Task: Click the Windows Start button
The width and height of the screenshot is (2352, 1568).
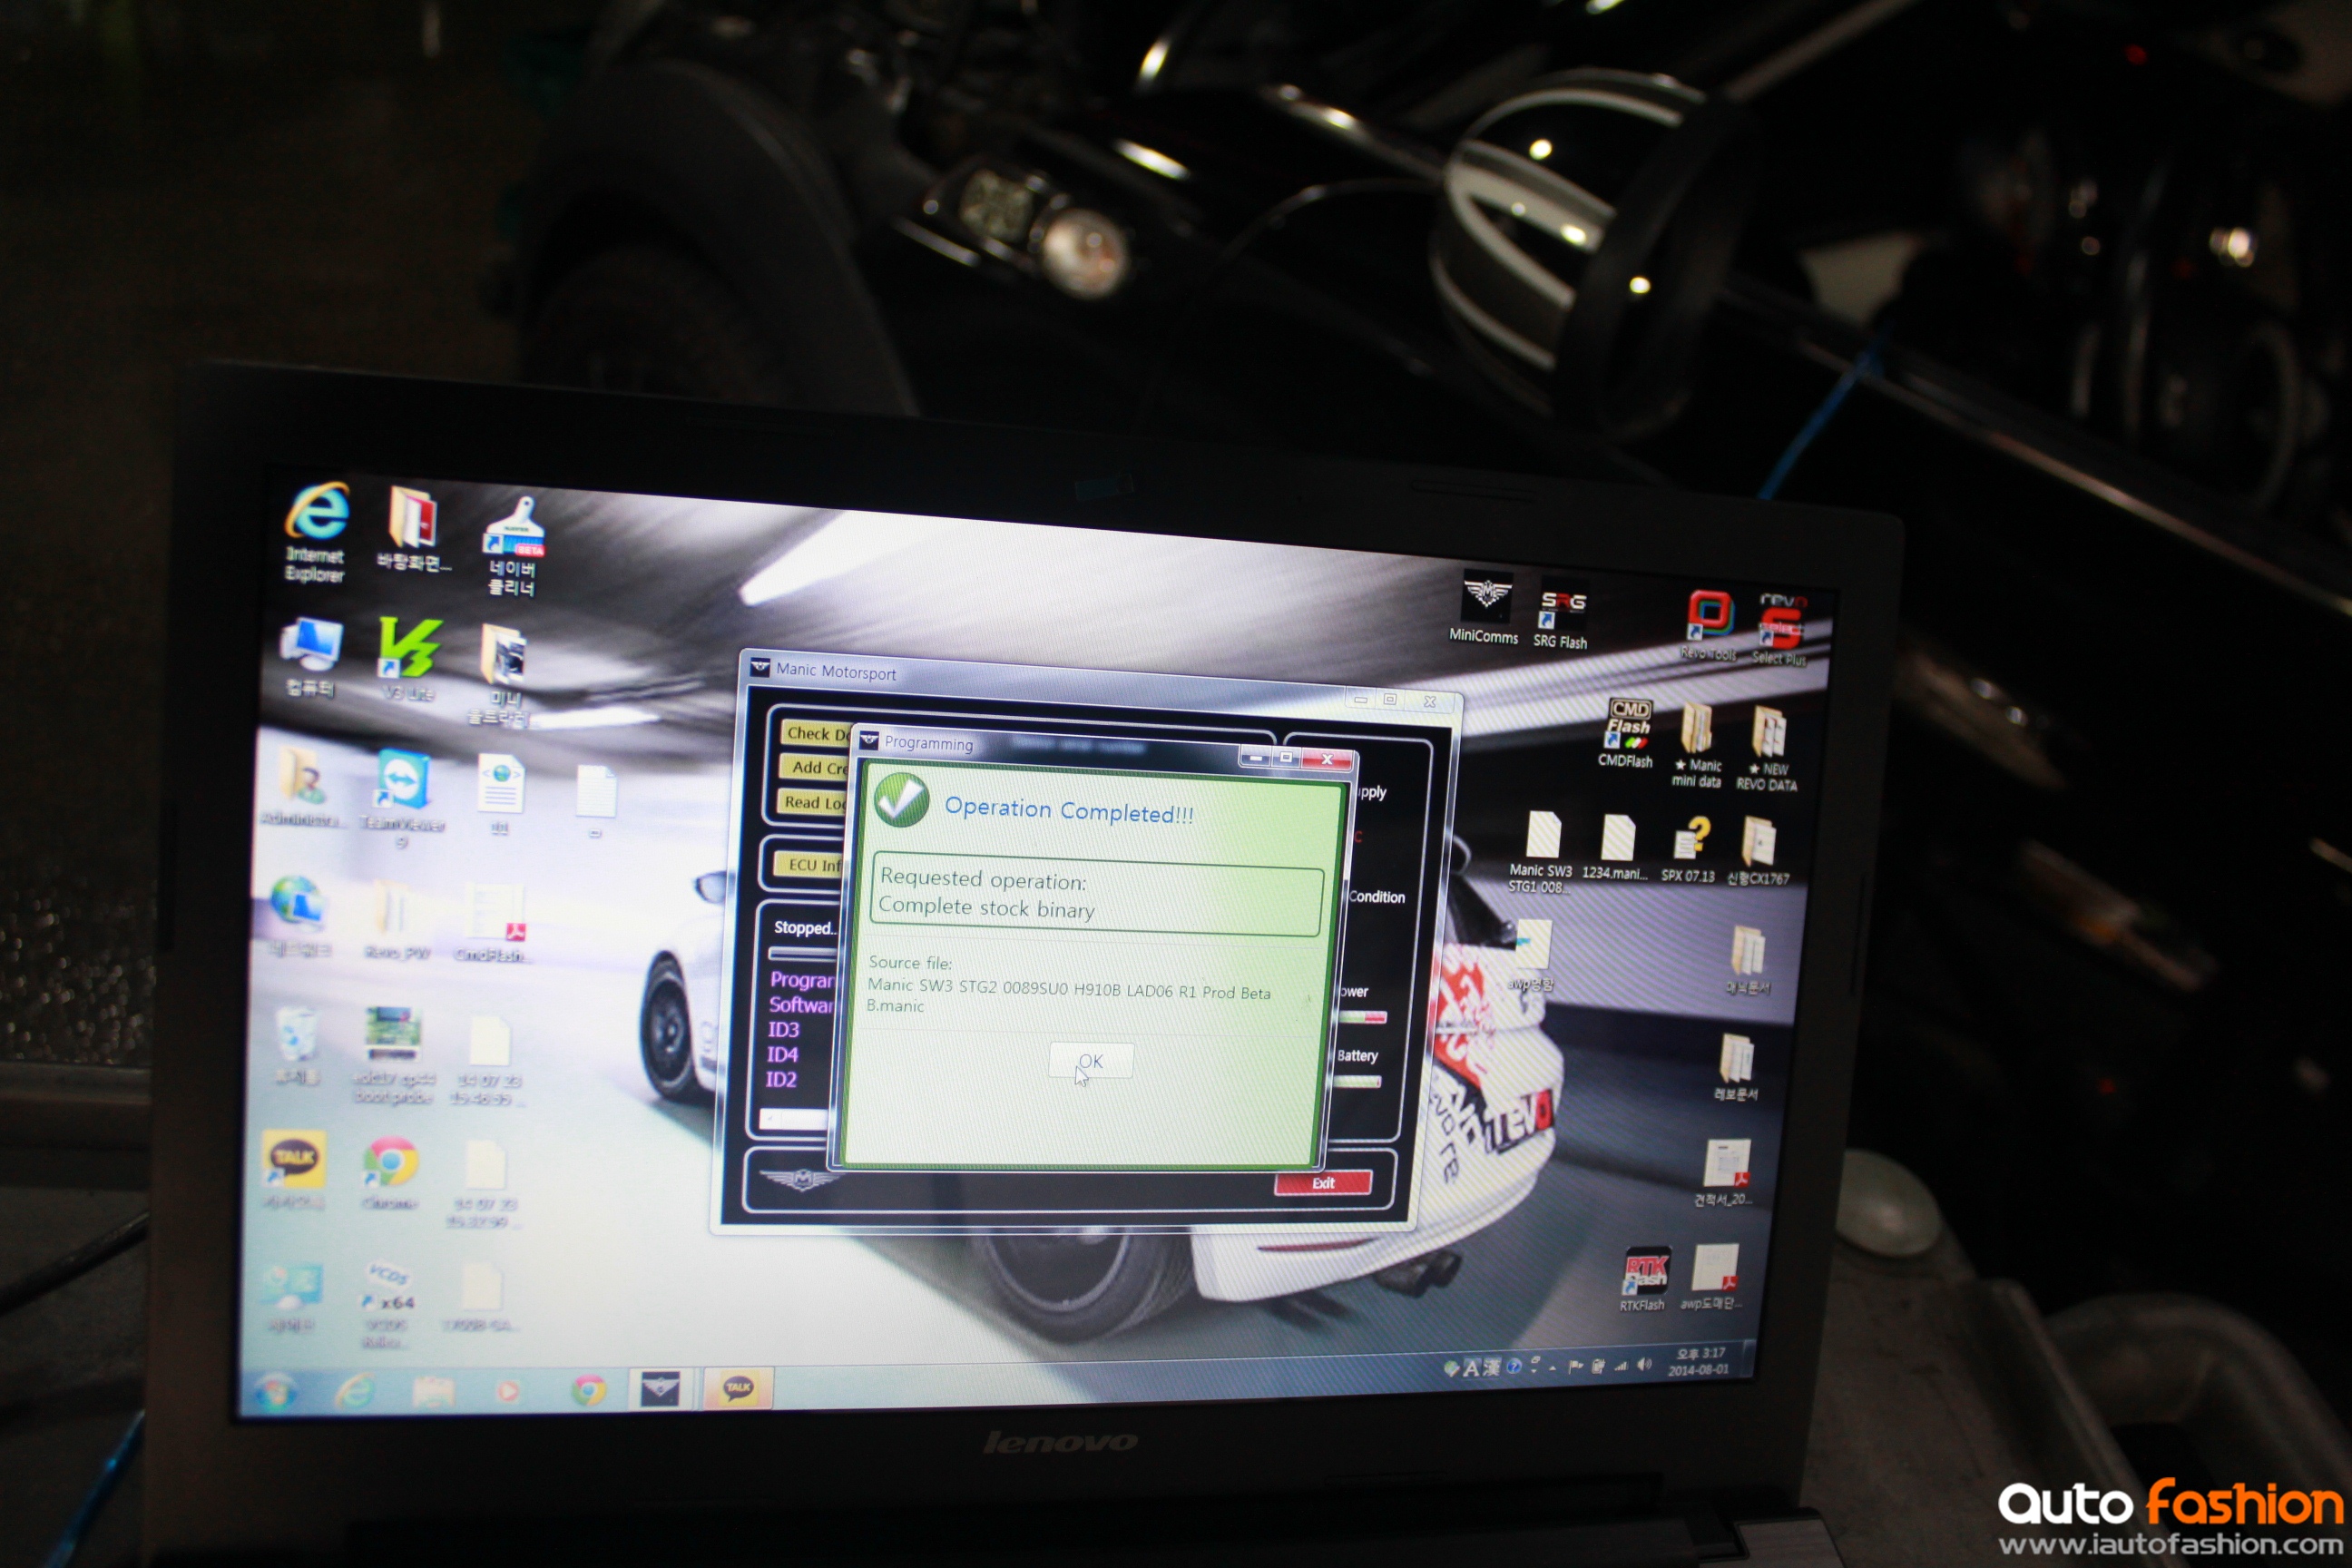Action: point(275,1391)
